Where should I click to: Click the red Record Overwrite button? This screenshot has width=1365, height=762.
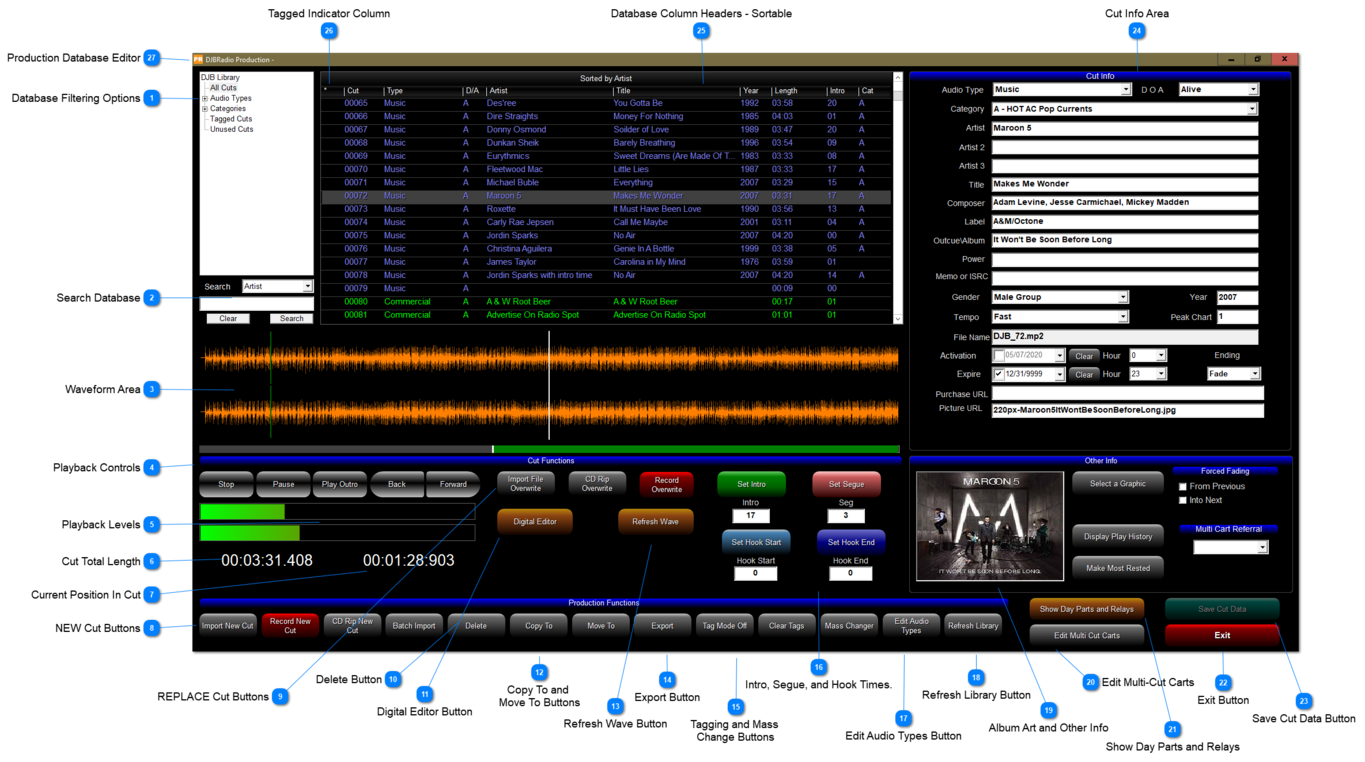pos(667,484)
